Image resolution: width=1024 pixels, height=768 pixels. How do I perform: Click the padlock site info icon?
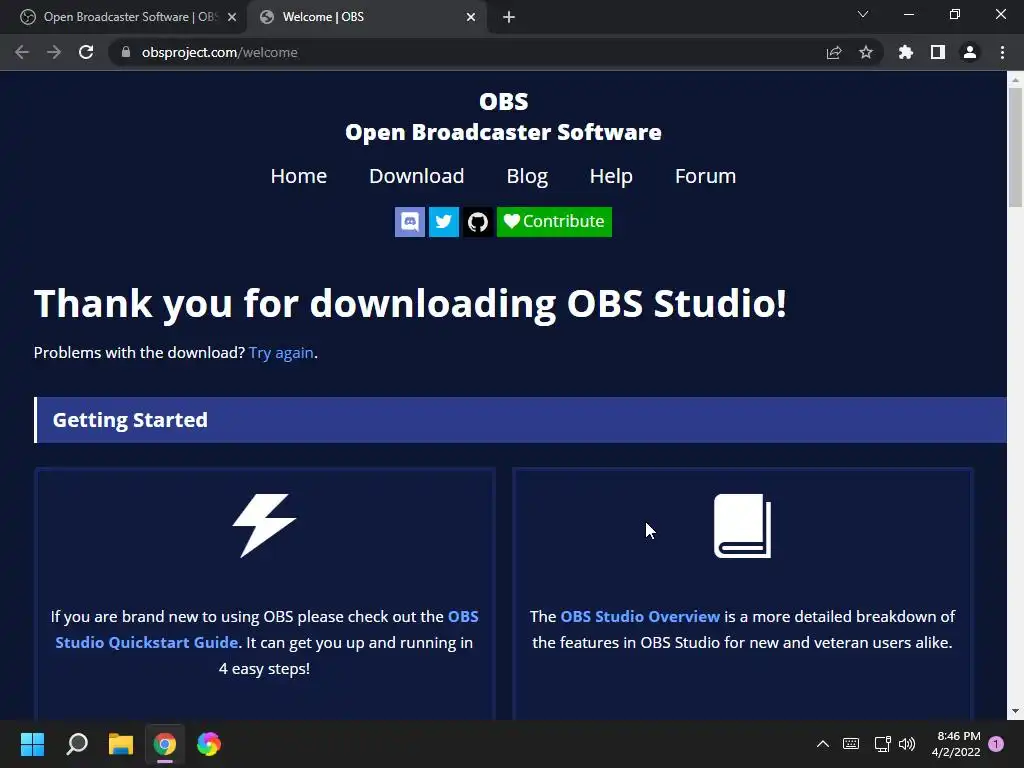click(x=126, y=52)
